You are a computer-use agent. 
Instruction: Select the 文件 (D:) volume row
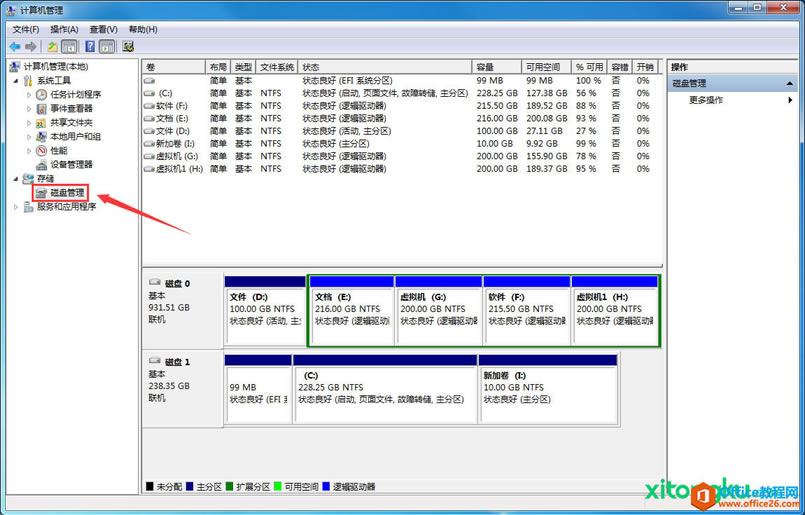[x=399, y=131]
